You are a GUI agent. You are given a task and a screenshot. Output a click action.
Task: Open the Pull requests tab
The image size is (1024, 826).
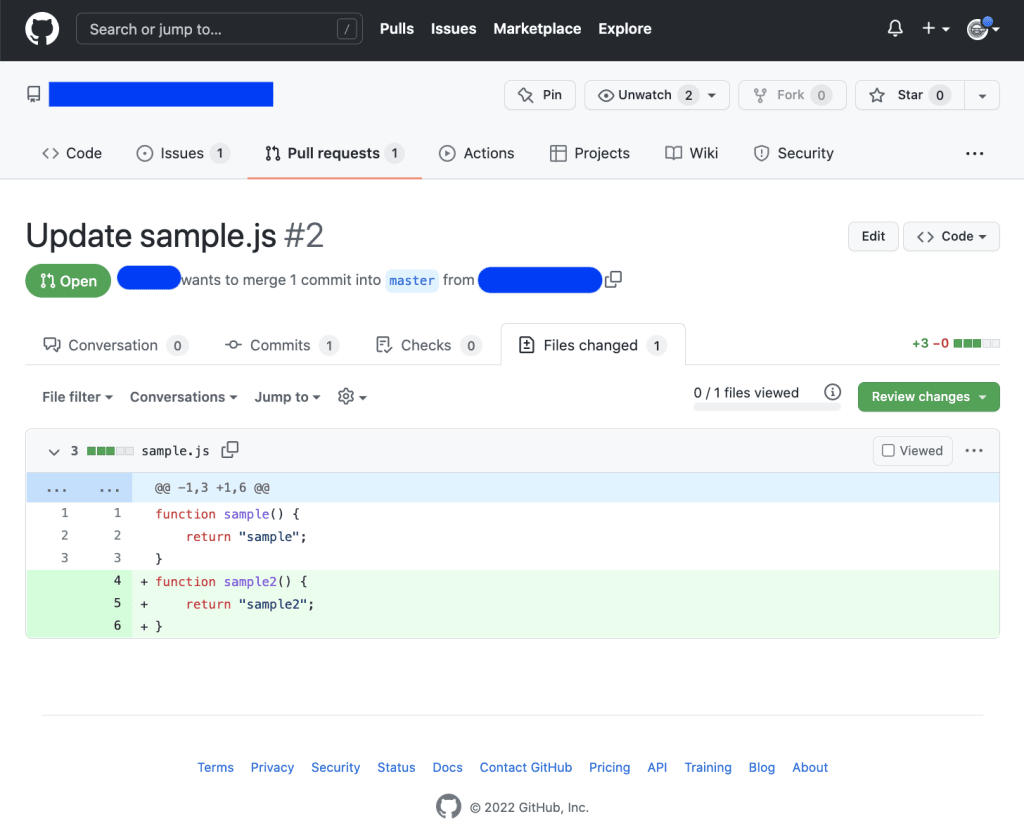(x=334, y=153)
